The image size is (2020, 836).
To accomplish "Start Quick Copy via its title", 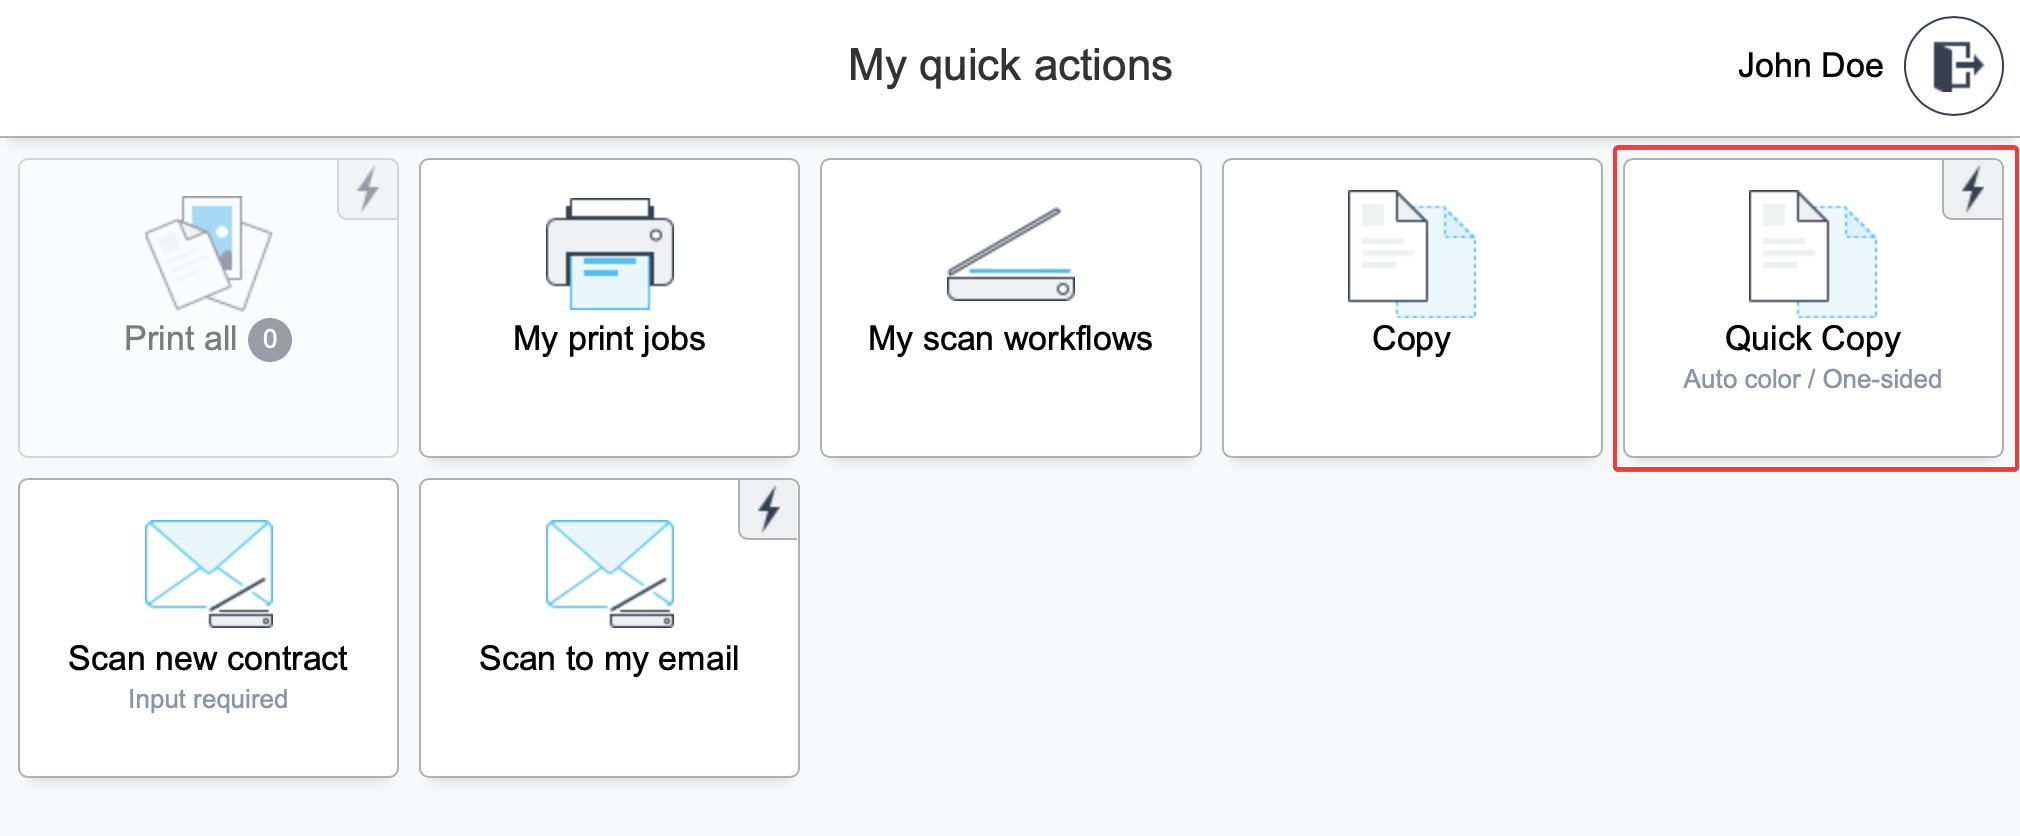I will (1812, 339).
